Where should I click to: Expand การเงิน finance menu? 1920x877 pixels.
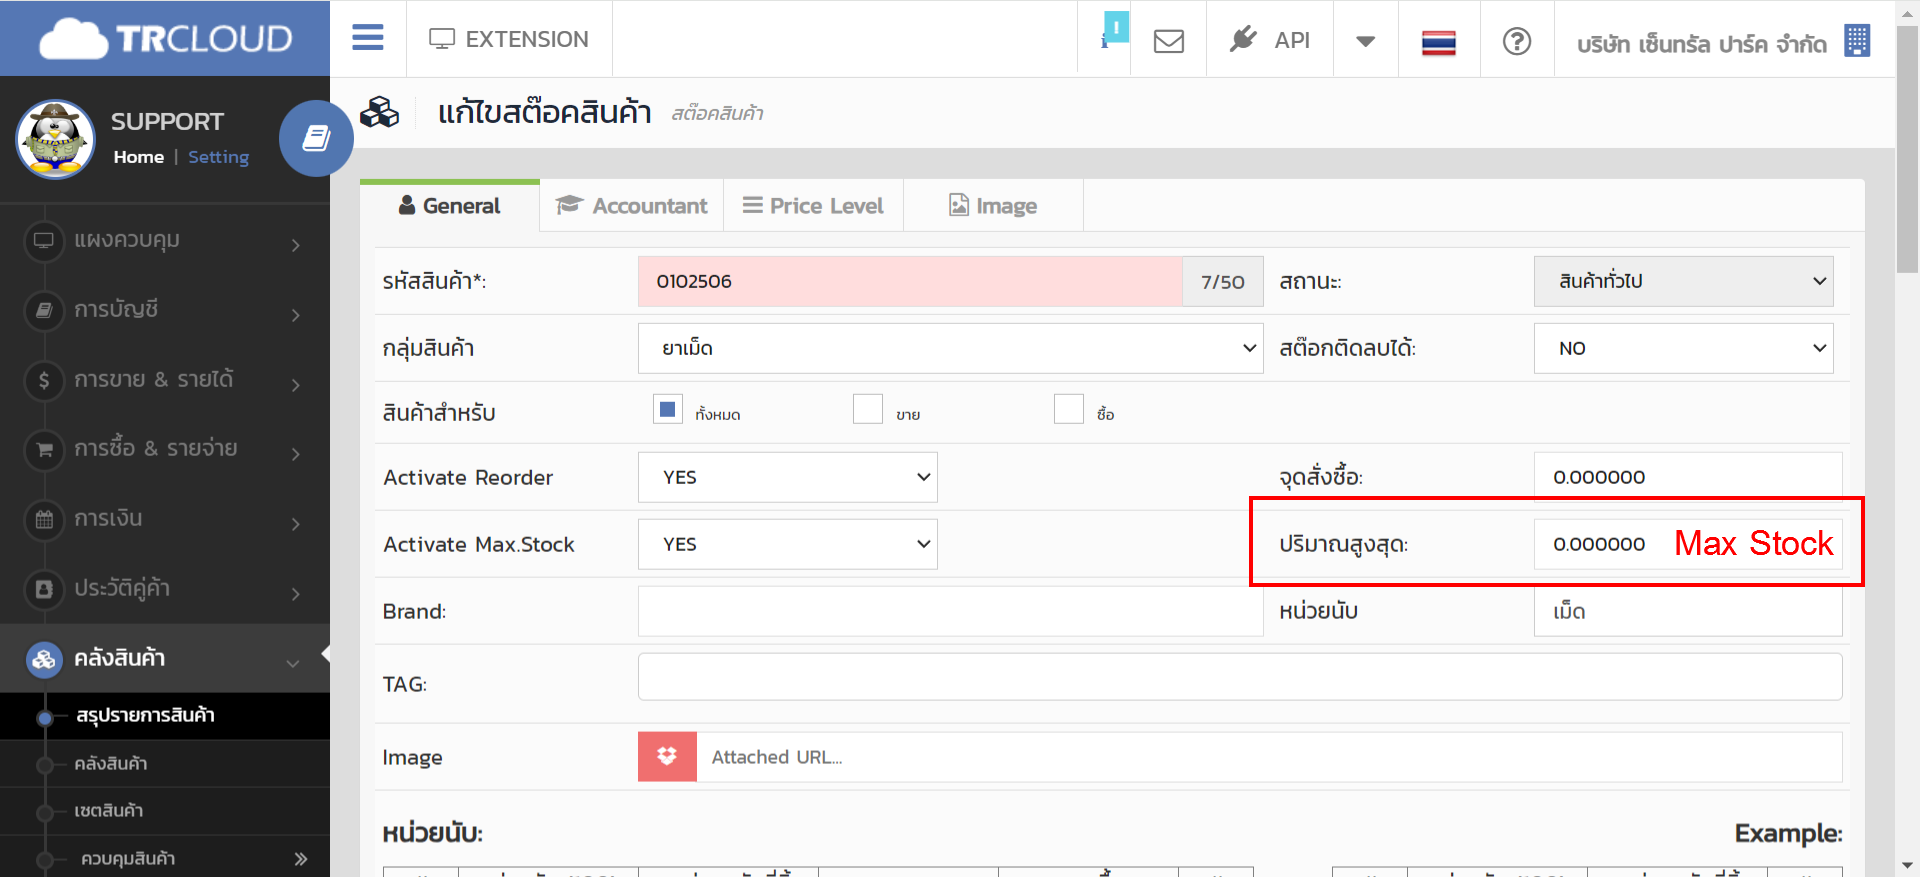[x=165, y=519]
